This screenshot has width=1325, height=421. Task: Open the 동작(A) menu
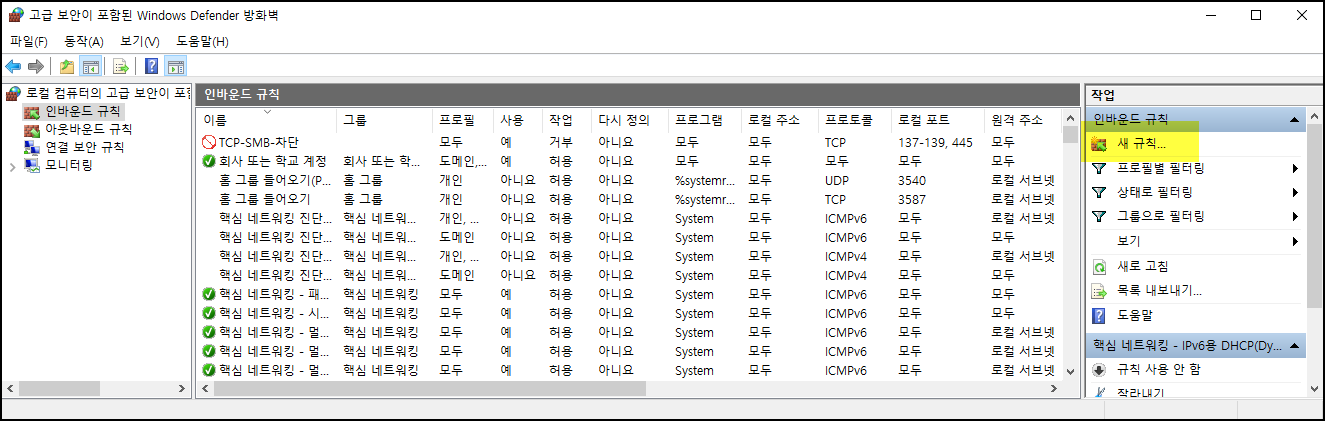[x=84, y=41]
